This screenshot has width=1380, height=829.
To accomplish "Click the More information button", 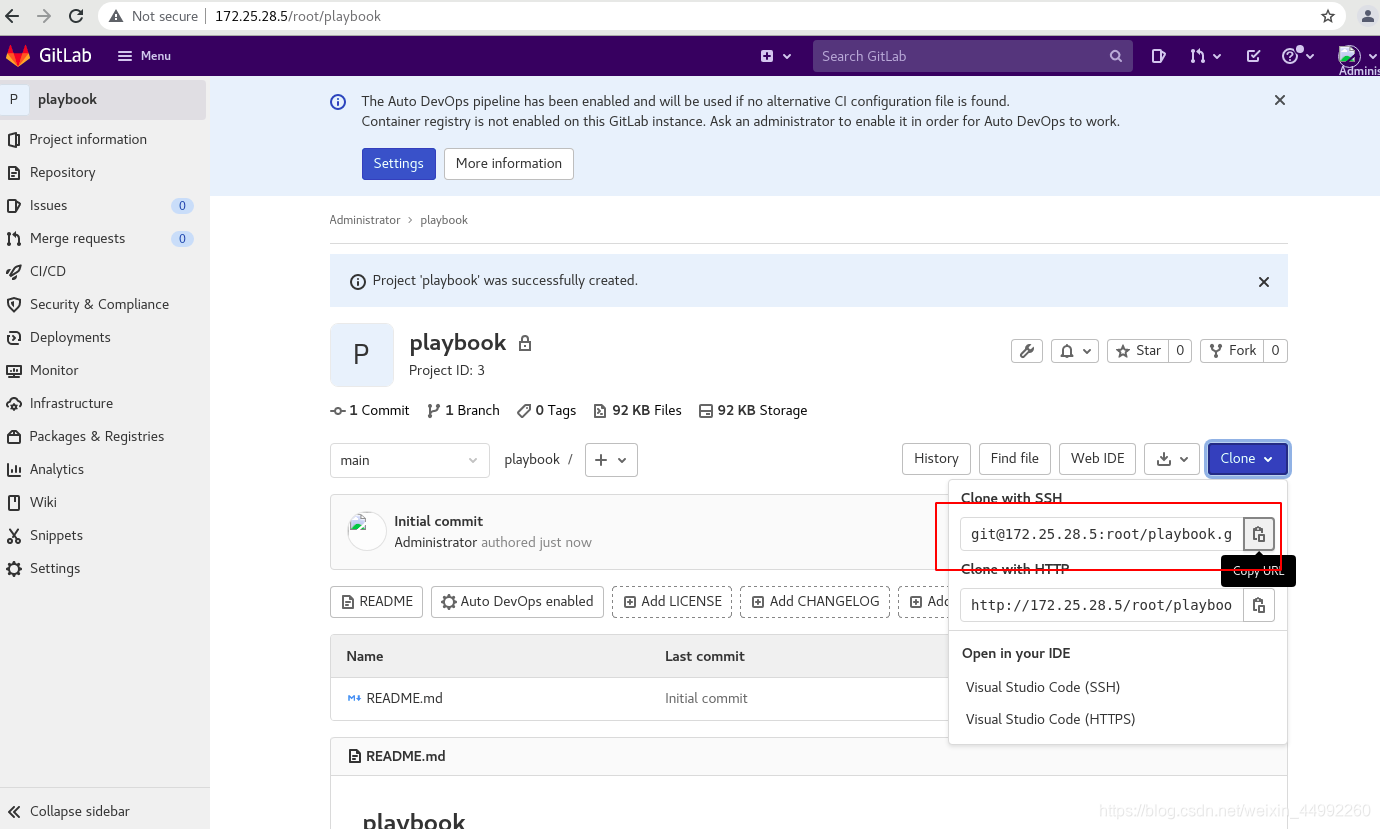I will point(509,163).
